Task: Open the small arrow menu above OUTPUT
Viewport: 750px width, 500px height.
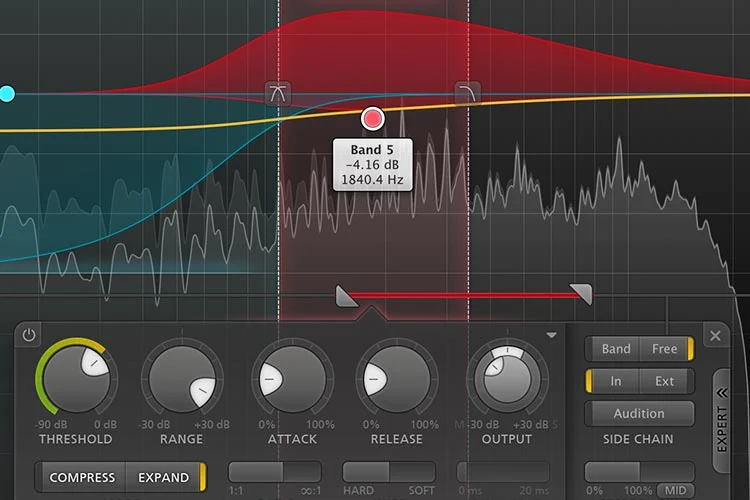Action: point(551,335)
